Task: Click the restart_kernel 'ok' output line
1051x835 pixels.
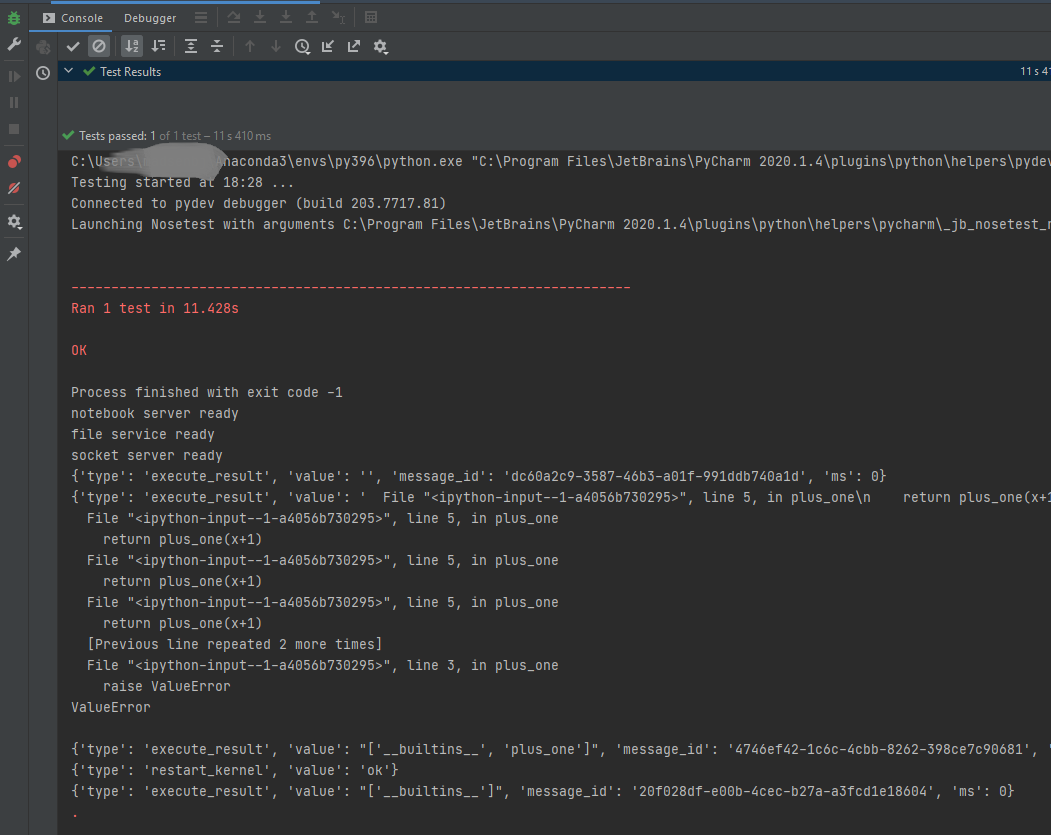Action: (x=235, y=771)
